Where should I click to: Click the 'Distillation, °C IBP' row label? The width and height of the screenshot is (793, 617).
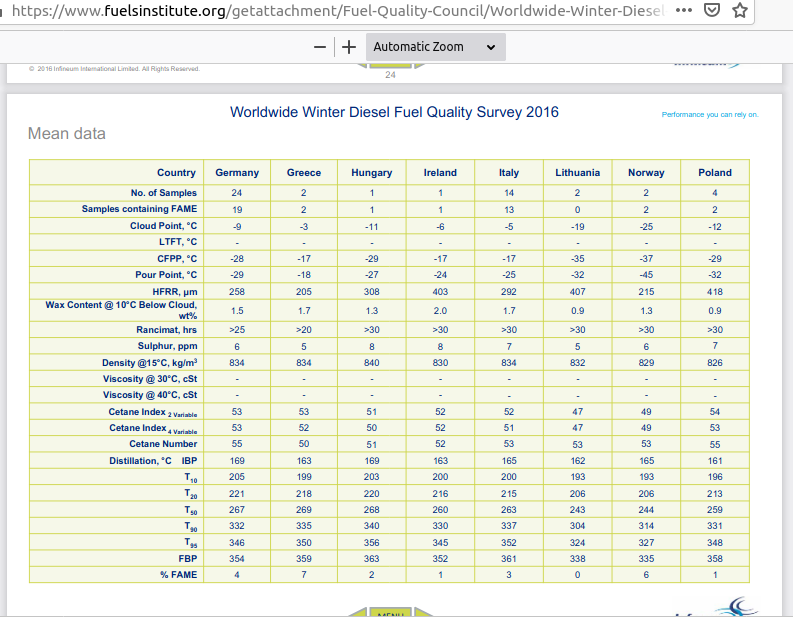point(153,461)
